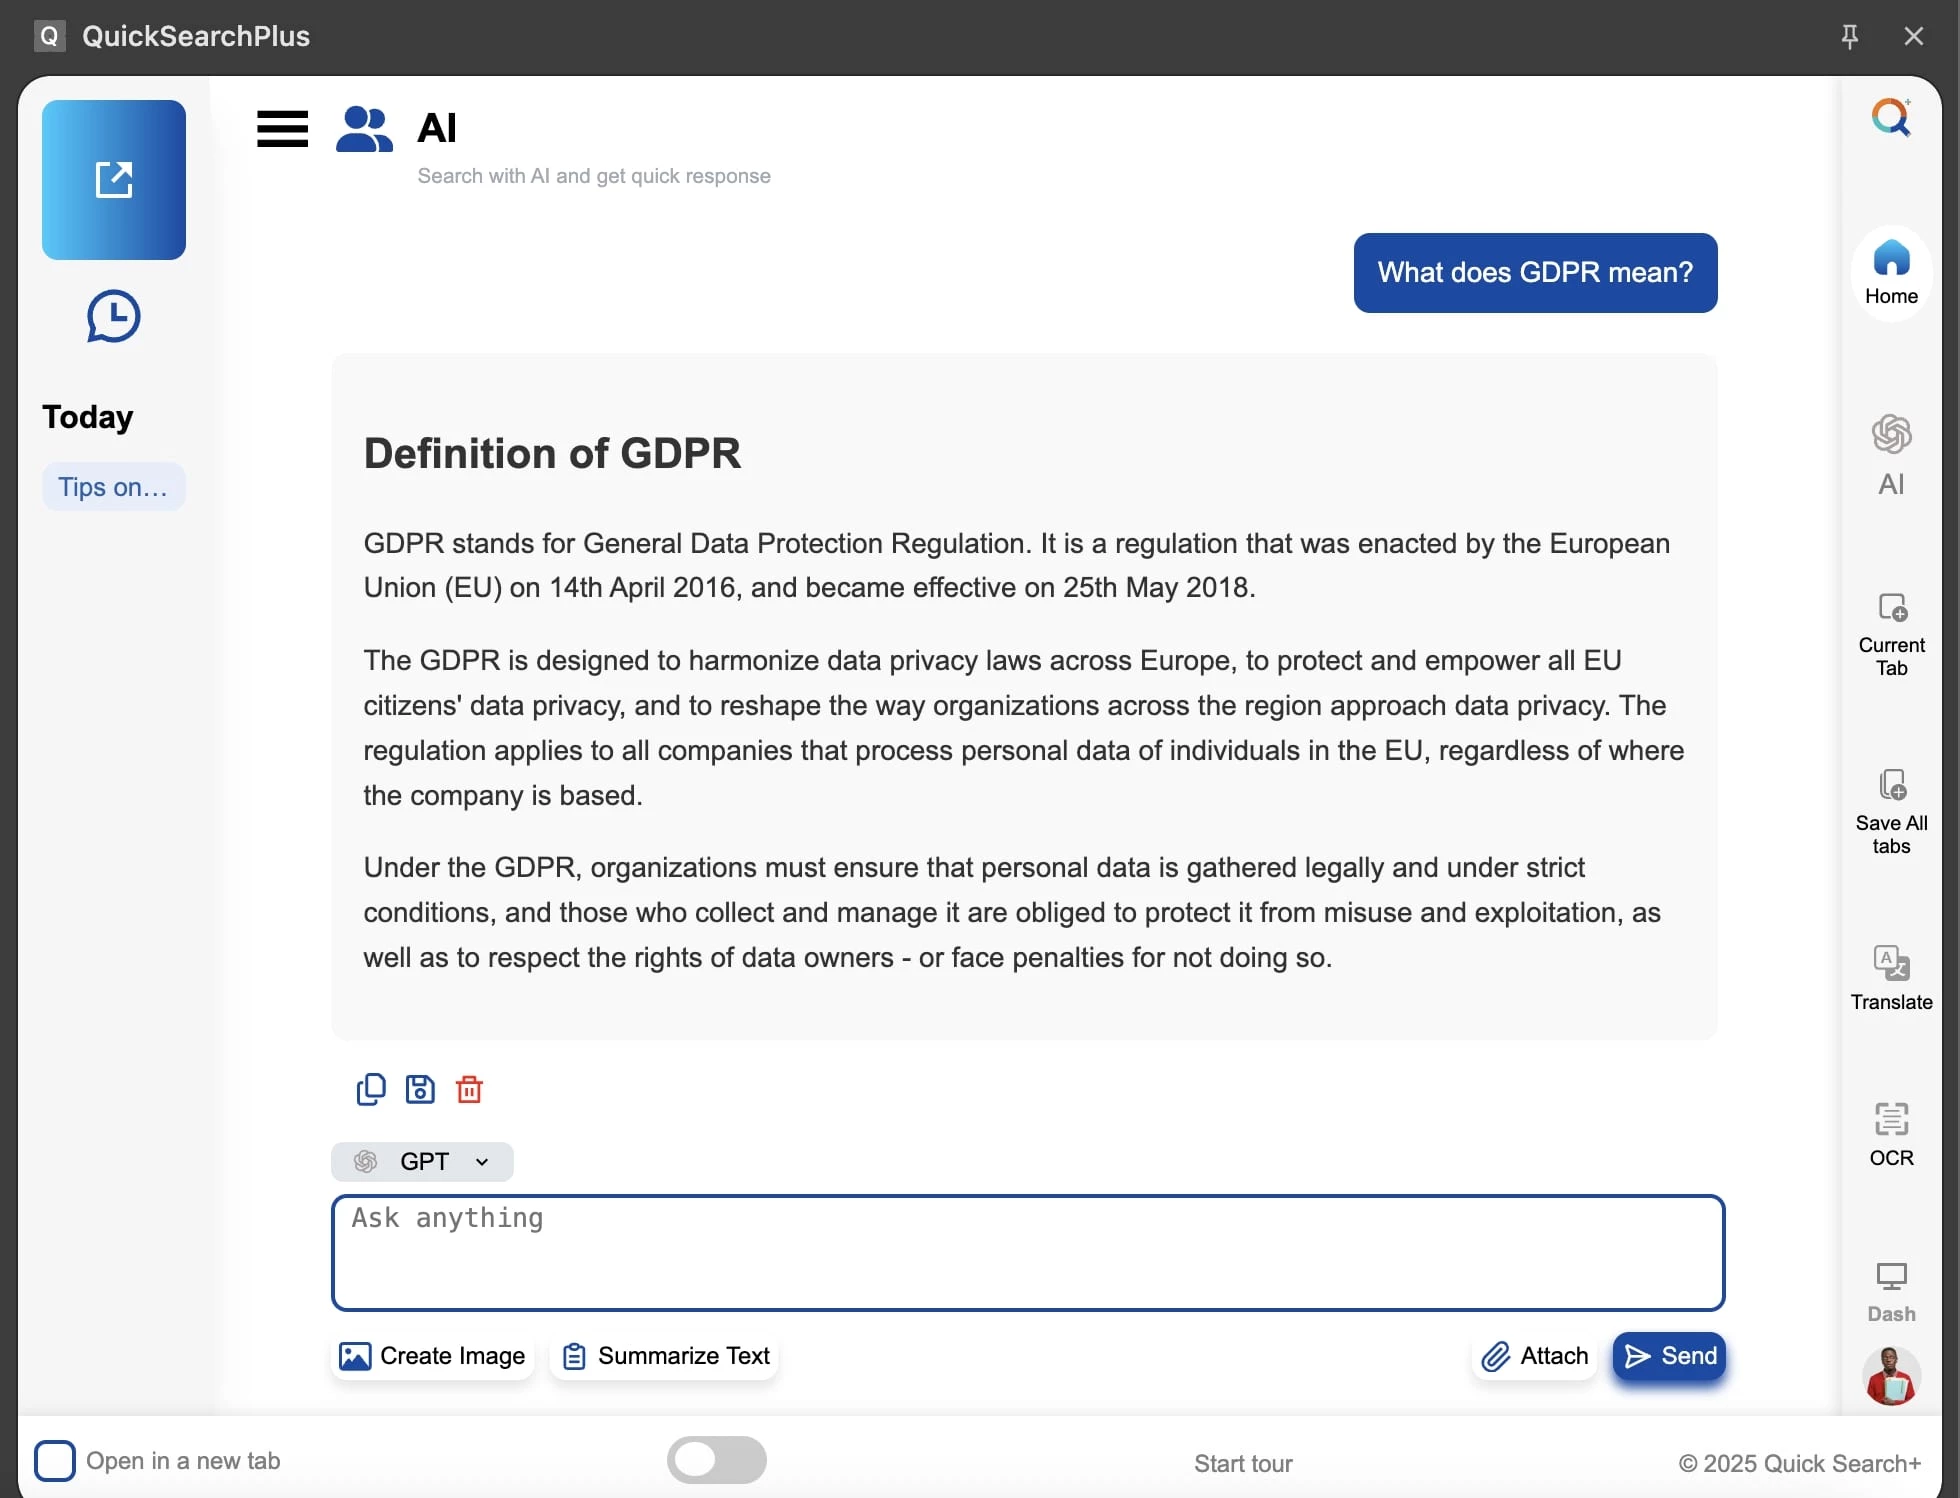
Task: Click the Send button
Action: (1669, 1356)
